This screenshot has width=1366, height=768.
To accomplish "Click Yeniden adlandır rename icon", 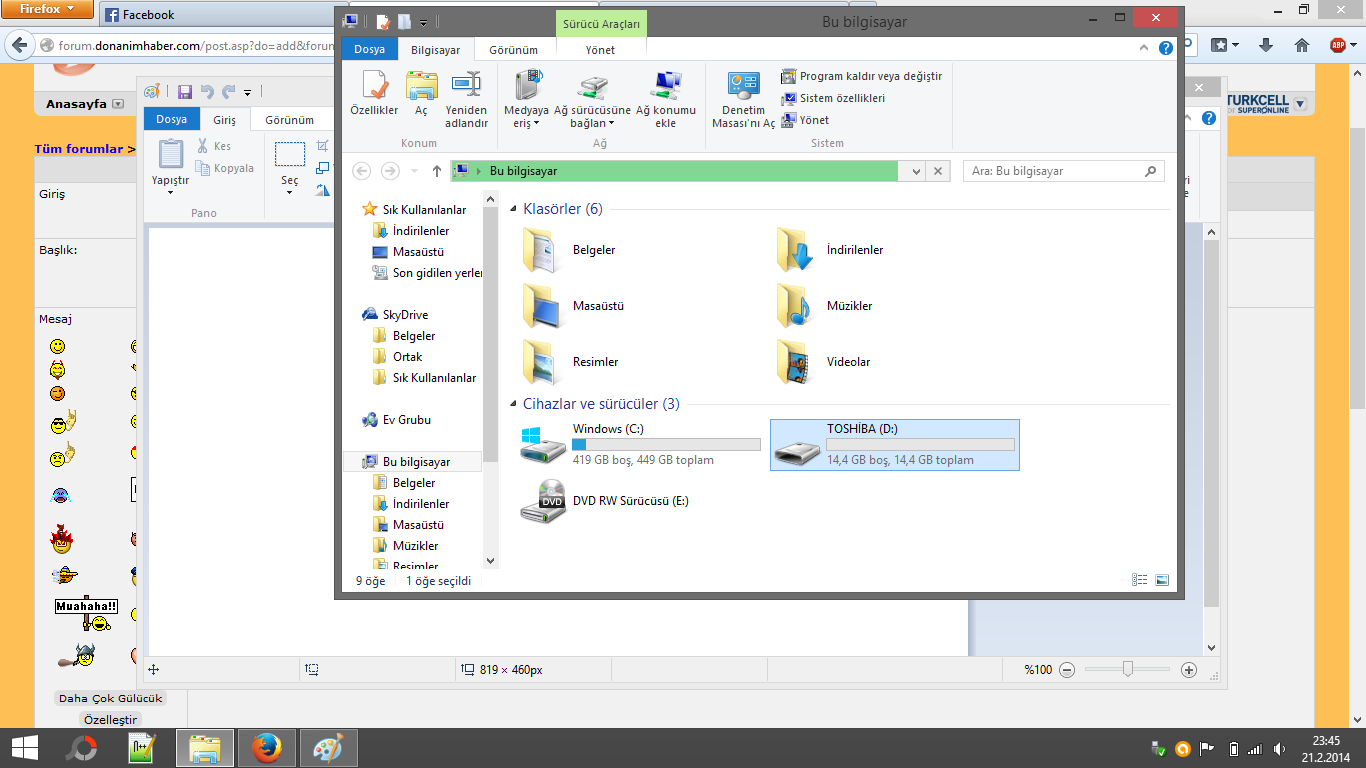I will click(466, 99).
